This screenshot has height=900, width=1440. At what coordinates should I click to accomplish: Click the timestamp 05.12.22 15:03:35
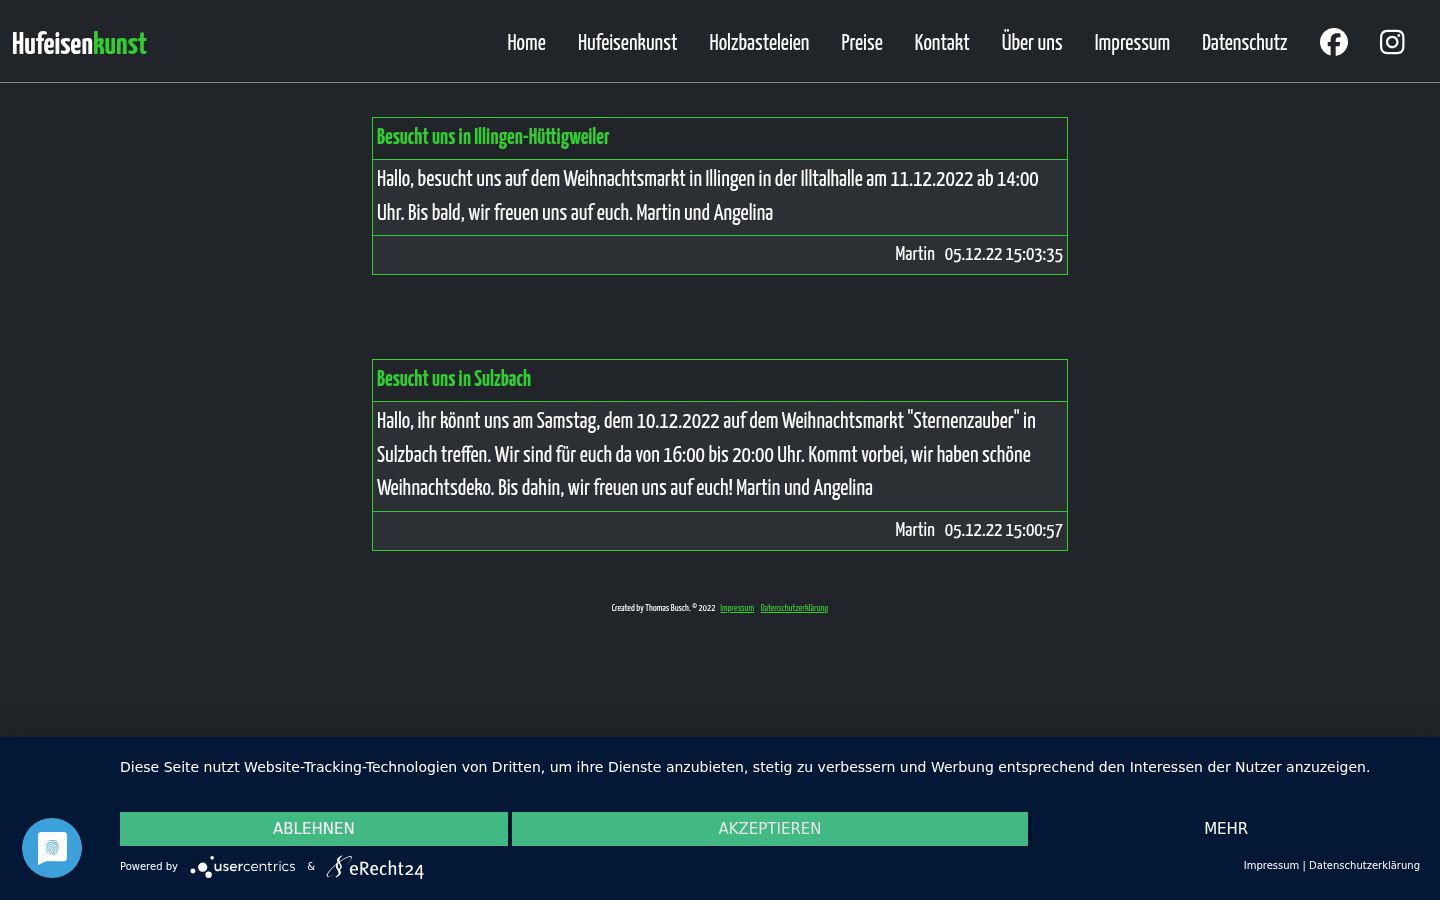pyautogui.click(x=1003, y=255)
